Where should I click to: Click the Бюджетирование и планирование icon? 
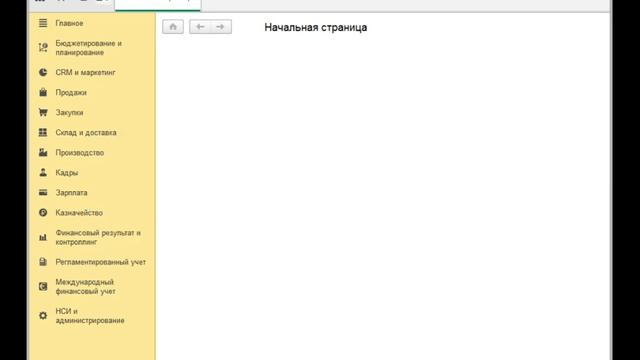(x=43, y=48)
